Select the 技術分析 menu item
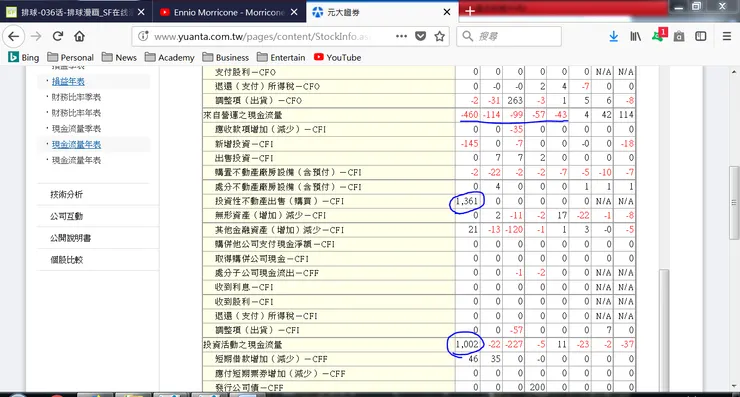Image resolution: width=740 pixels, height=397 pixels. (67, 194)
